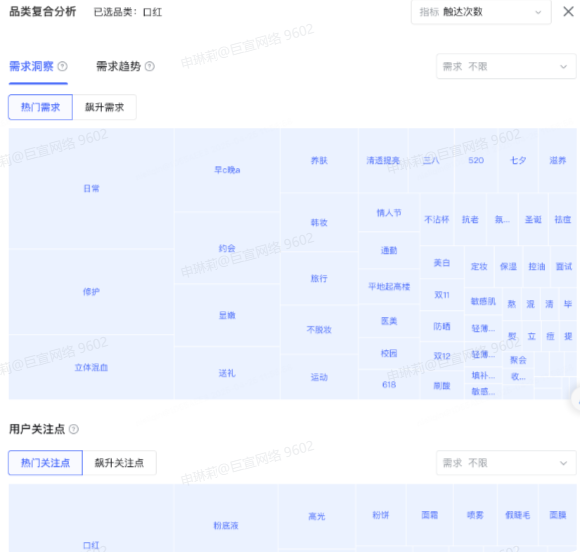Click the 校园 treemap cell
The width and height of the screenshot is (580, 552).
[389, 353]
